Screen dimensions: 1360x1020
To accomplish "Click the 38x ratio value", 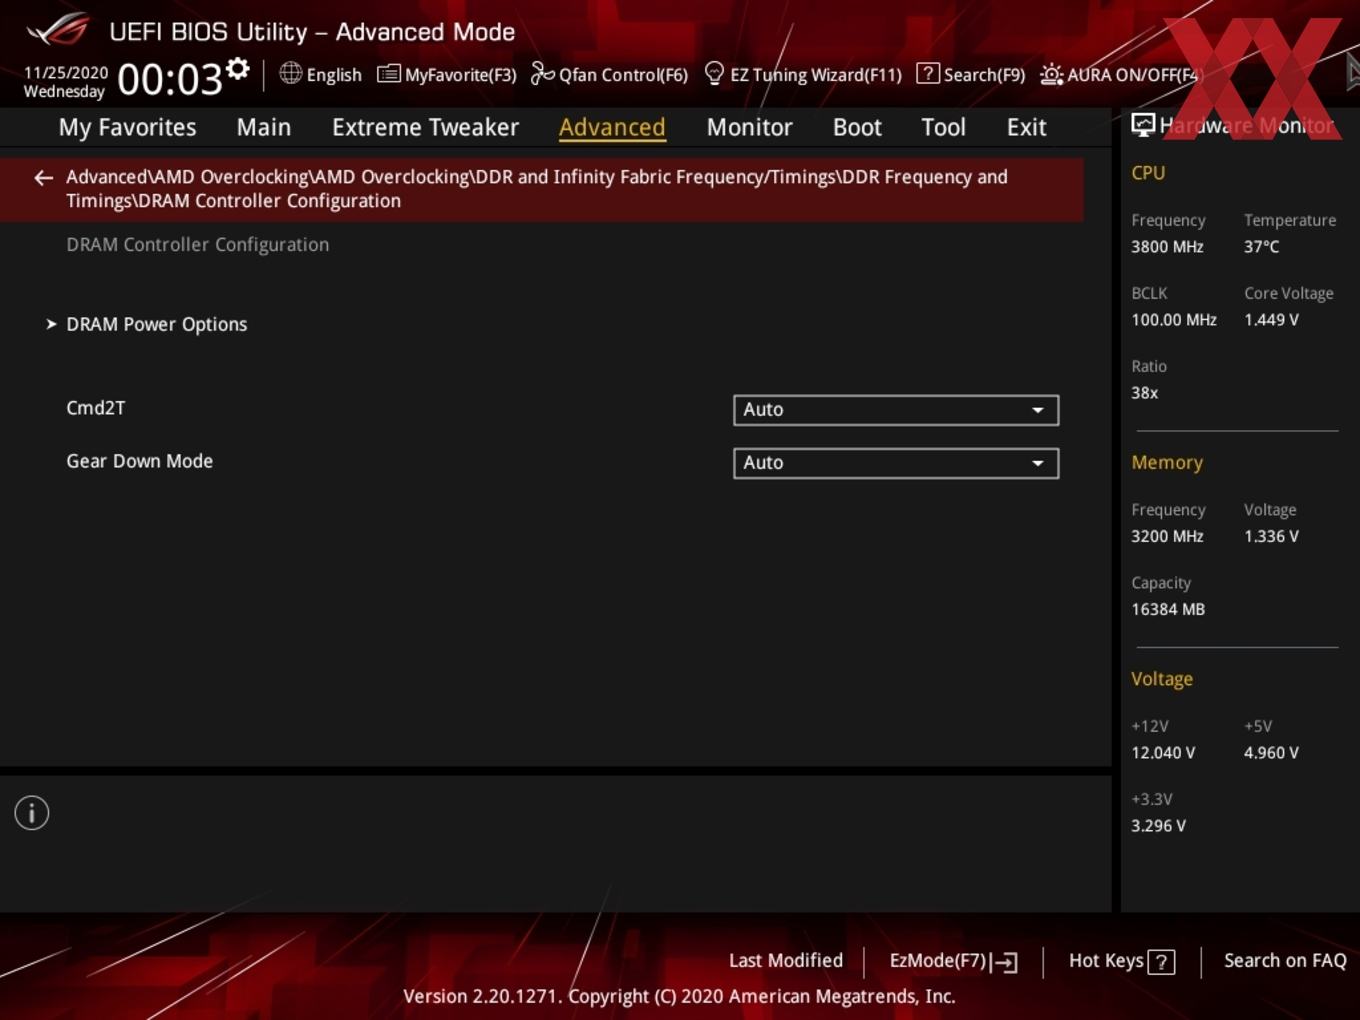I will click(1144, 393).
